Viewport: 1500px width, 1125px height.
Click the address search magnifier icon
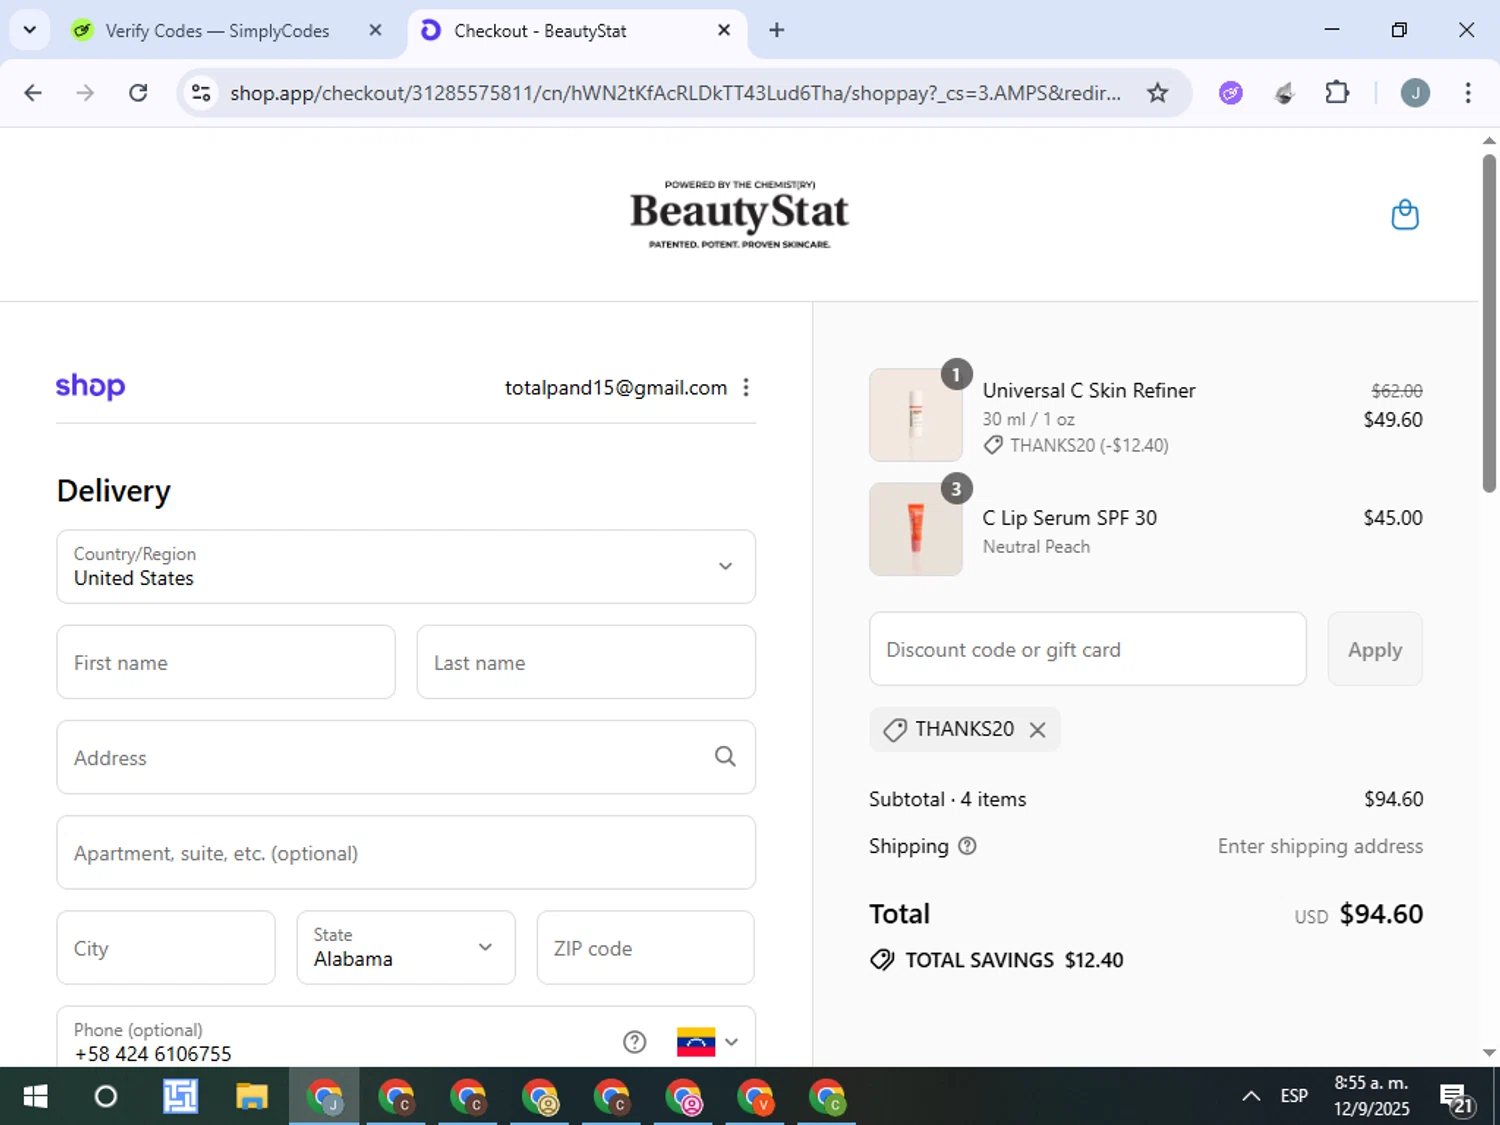(725, 757)
